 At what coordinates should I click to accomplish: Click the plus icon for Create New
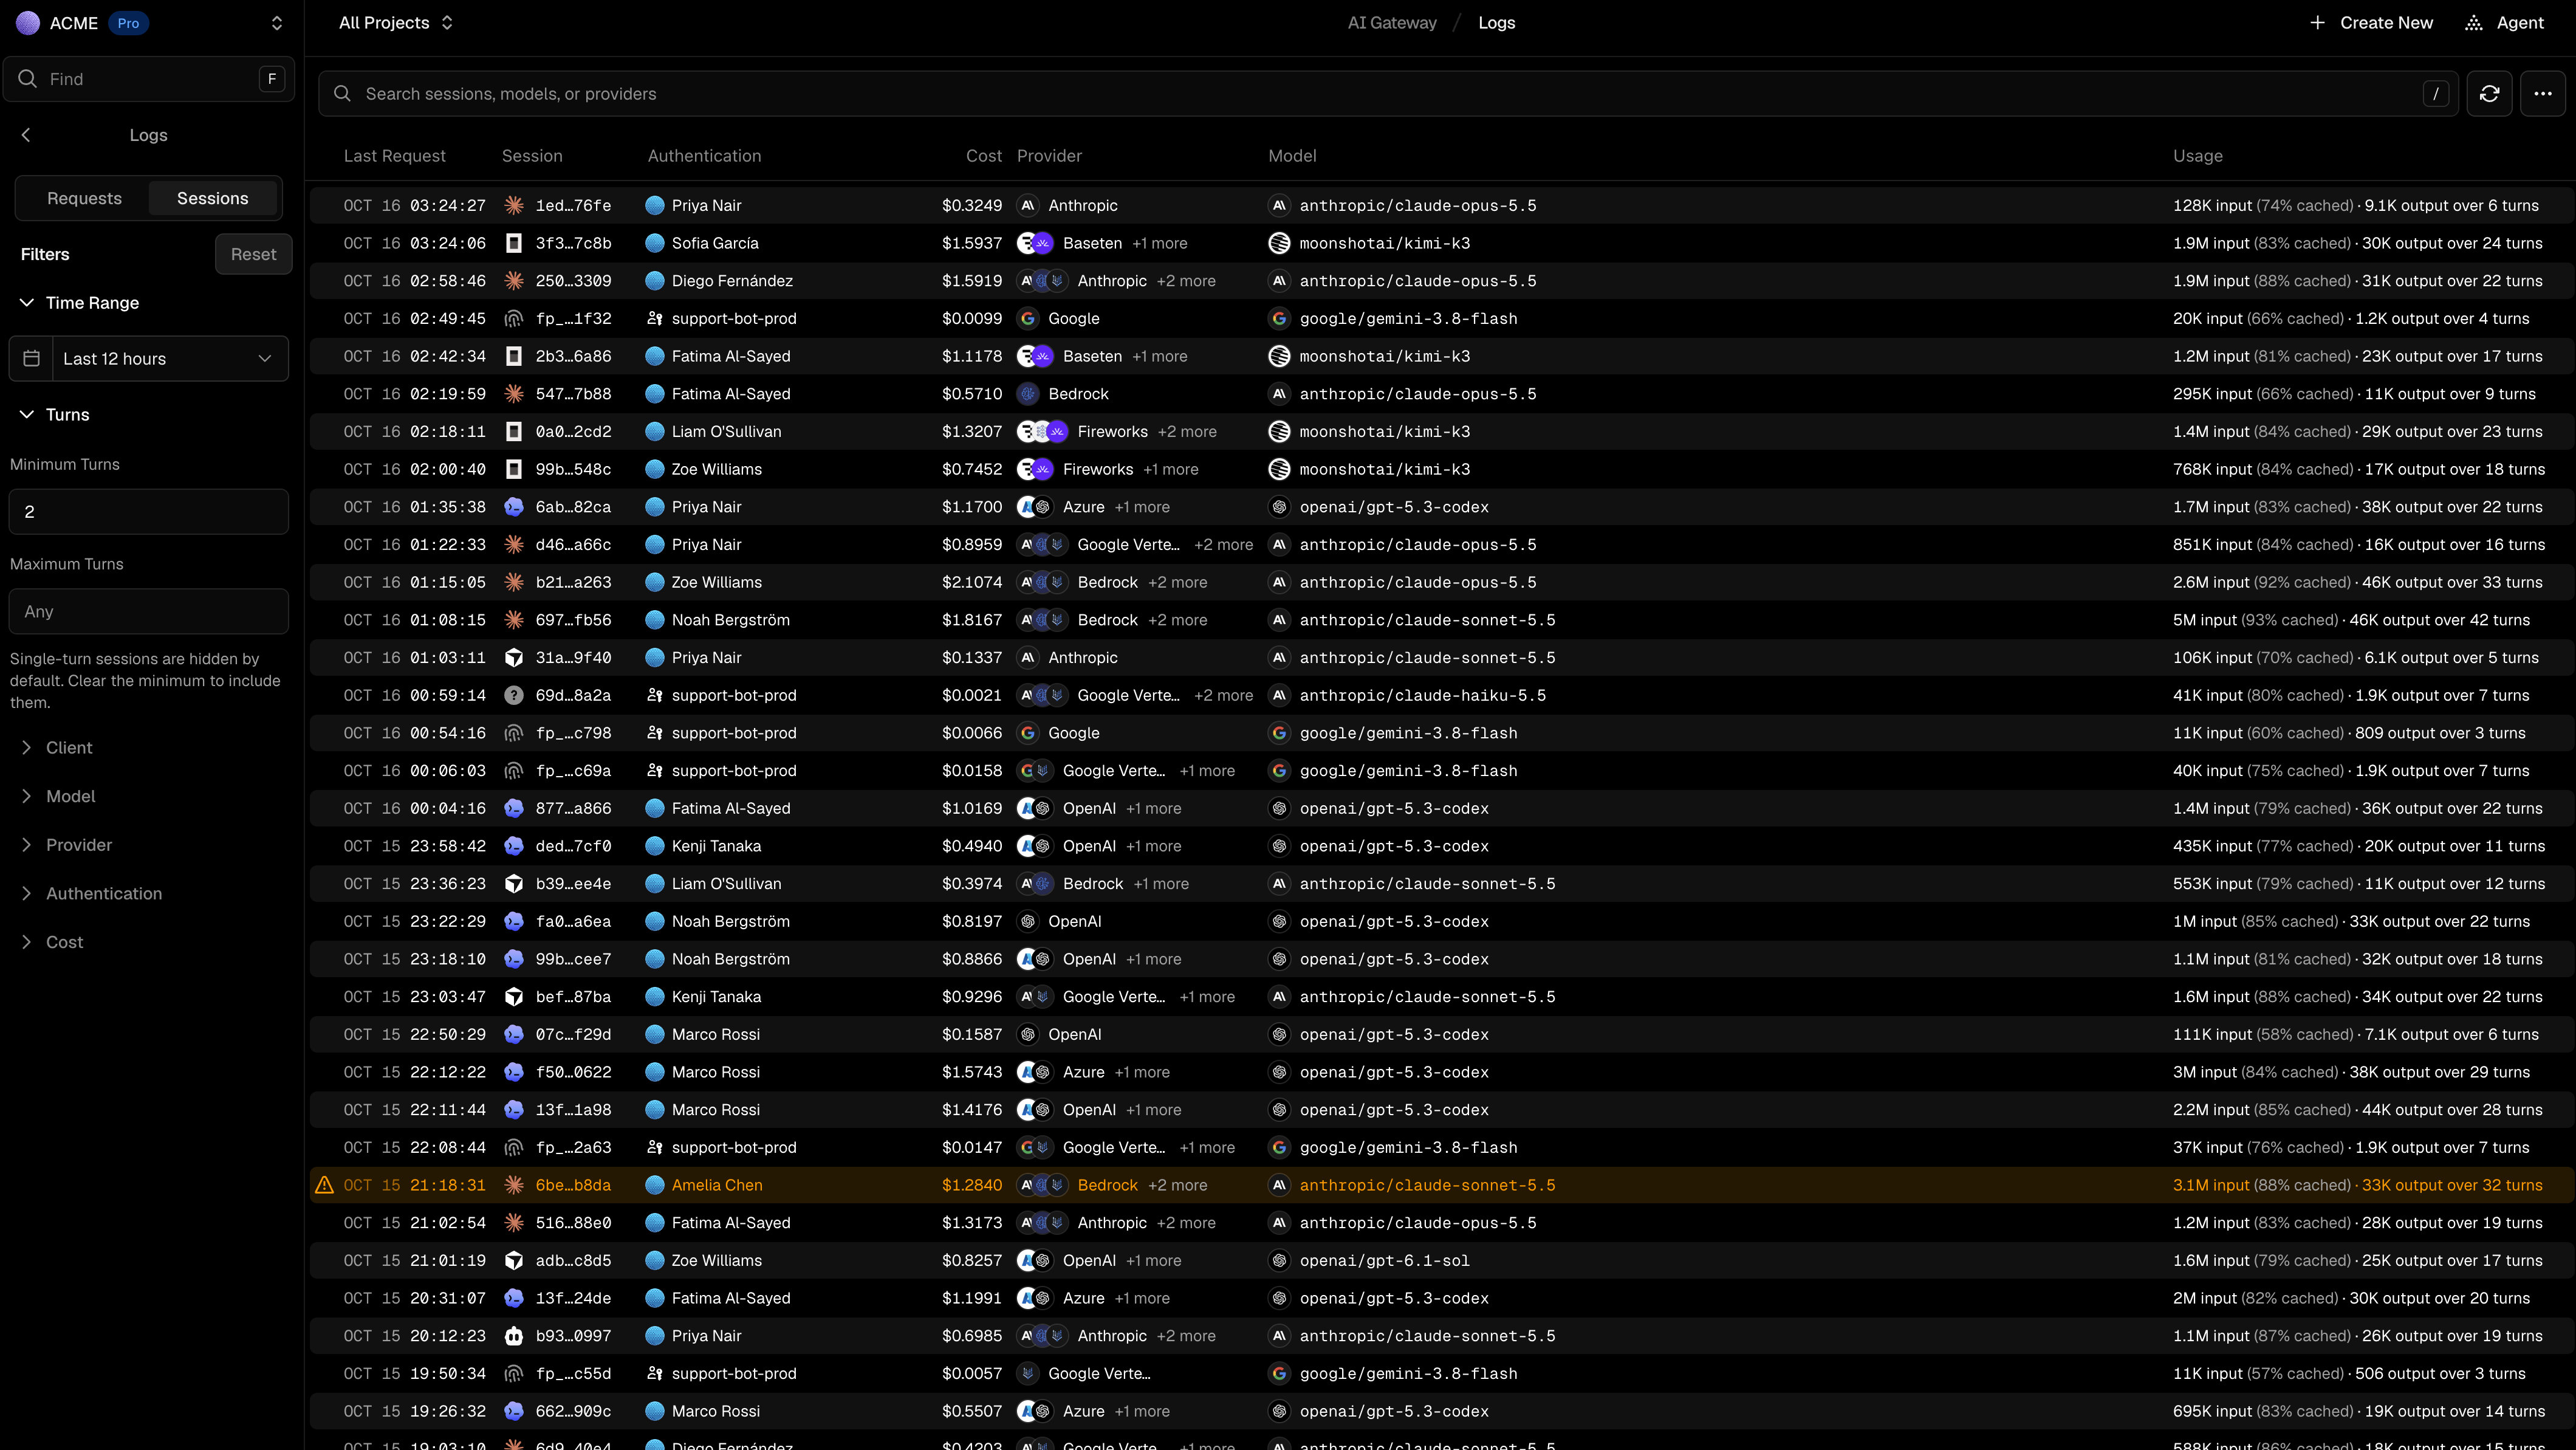click(2317, 23)
